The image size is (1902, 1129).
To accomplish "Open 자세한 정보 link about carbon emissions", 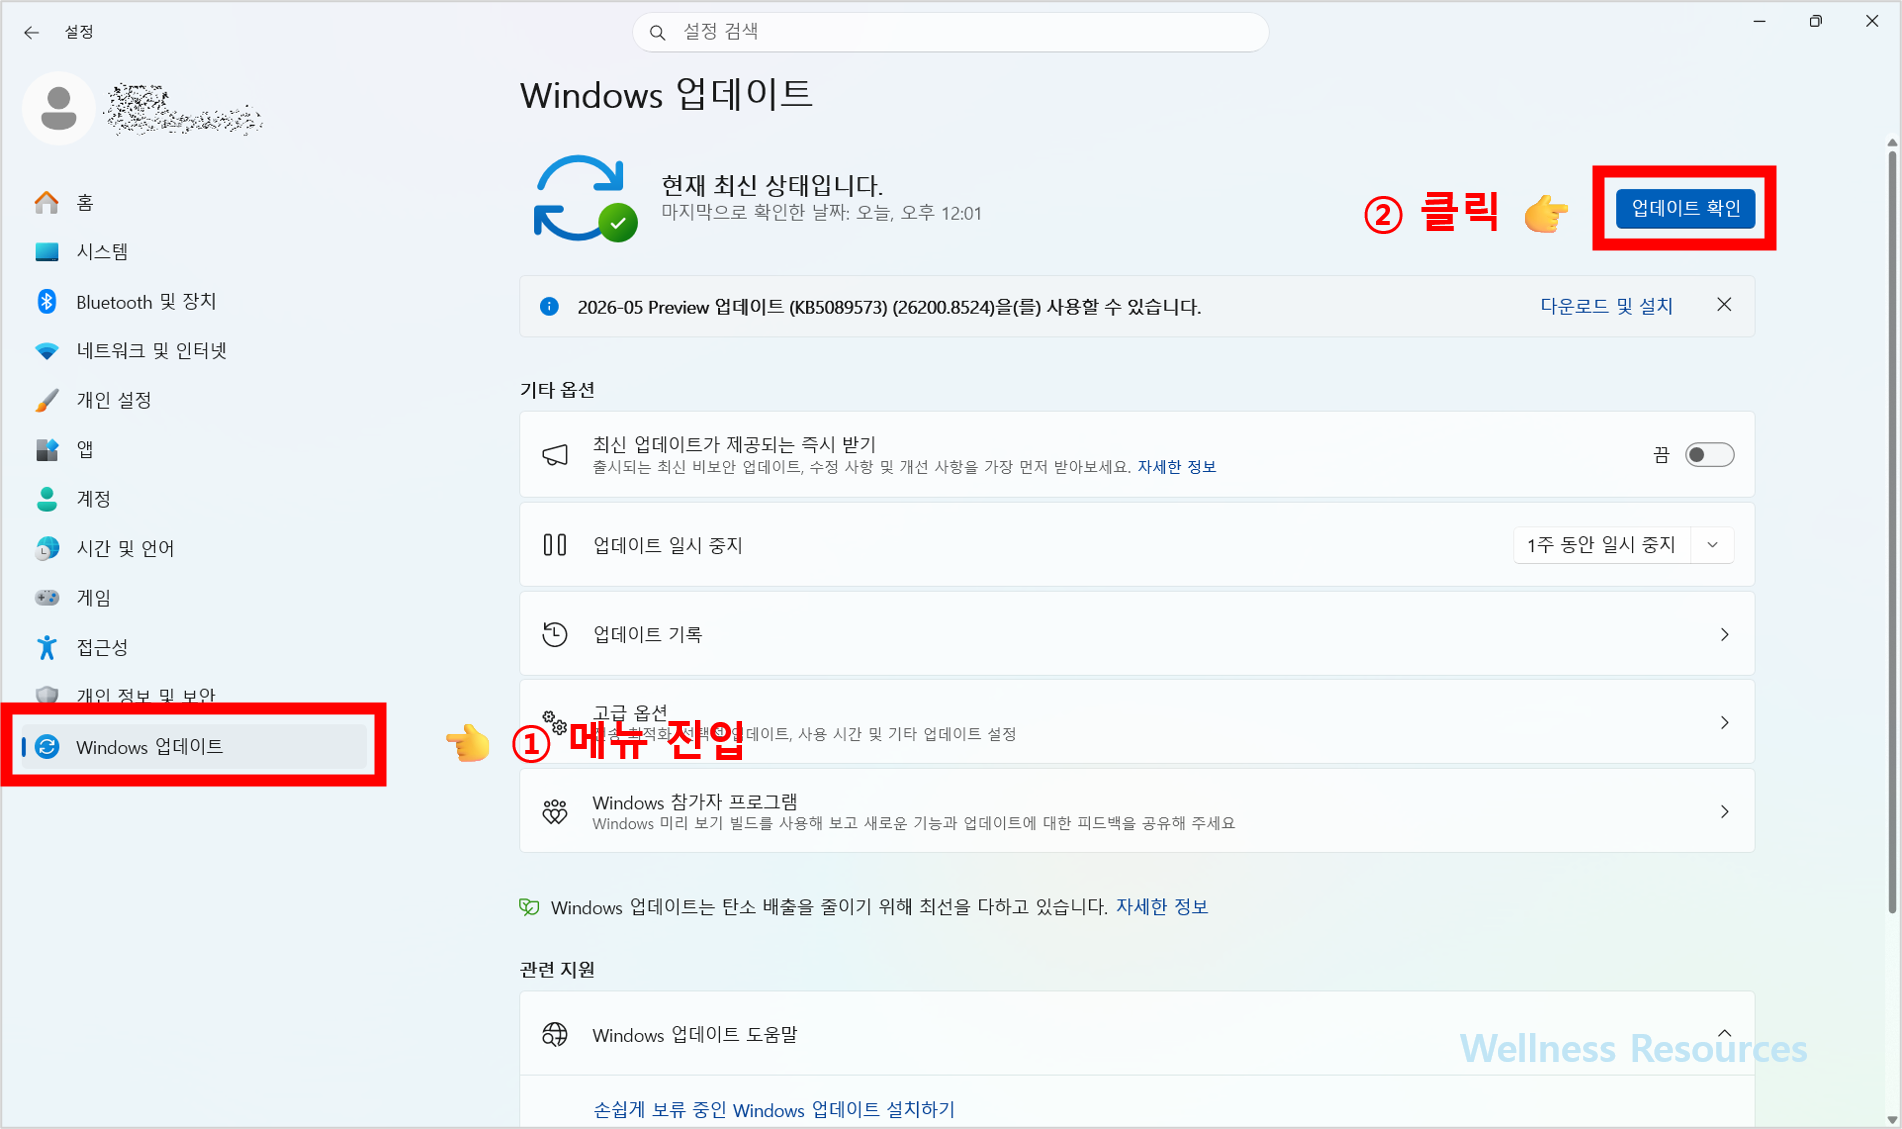I will (x=1162, y=907).
